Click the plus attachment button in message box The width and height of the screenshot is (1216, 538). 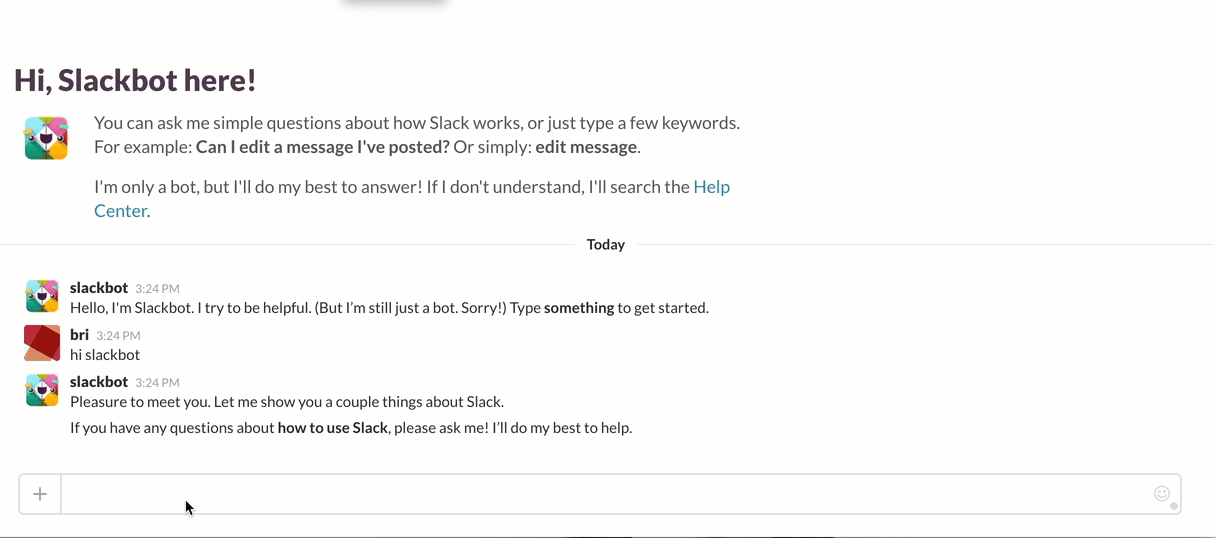(x=40, y=494)
